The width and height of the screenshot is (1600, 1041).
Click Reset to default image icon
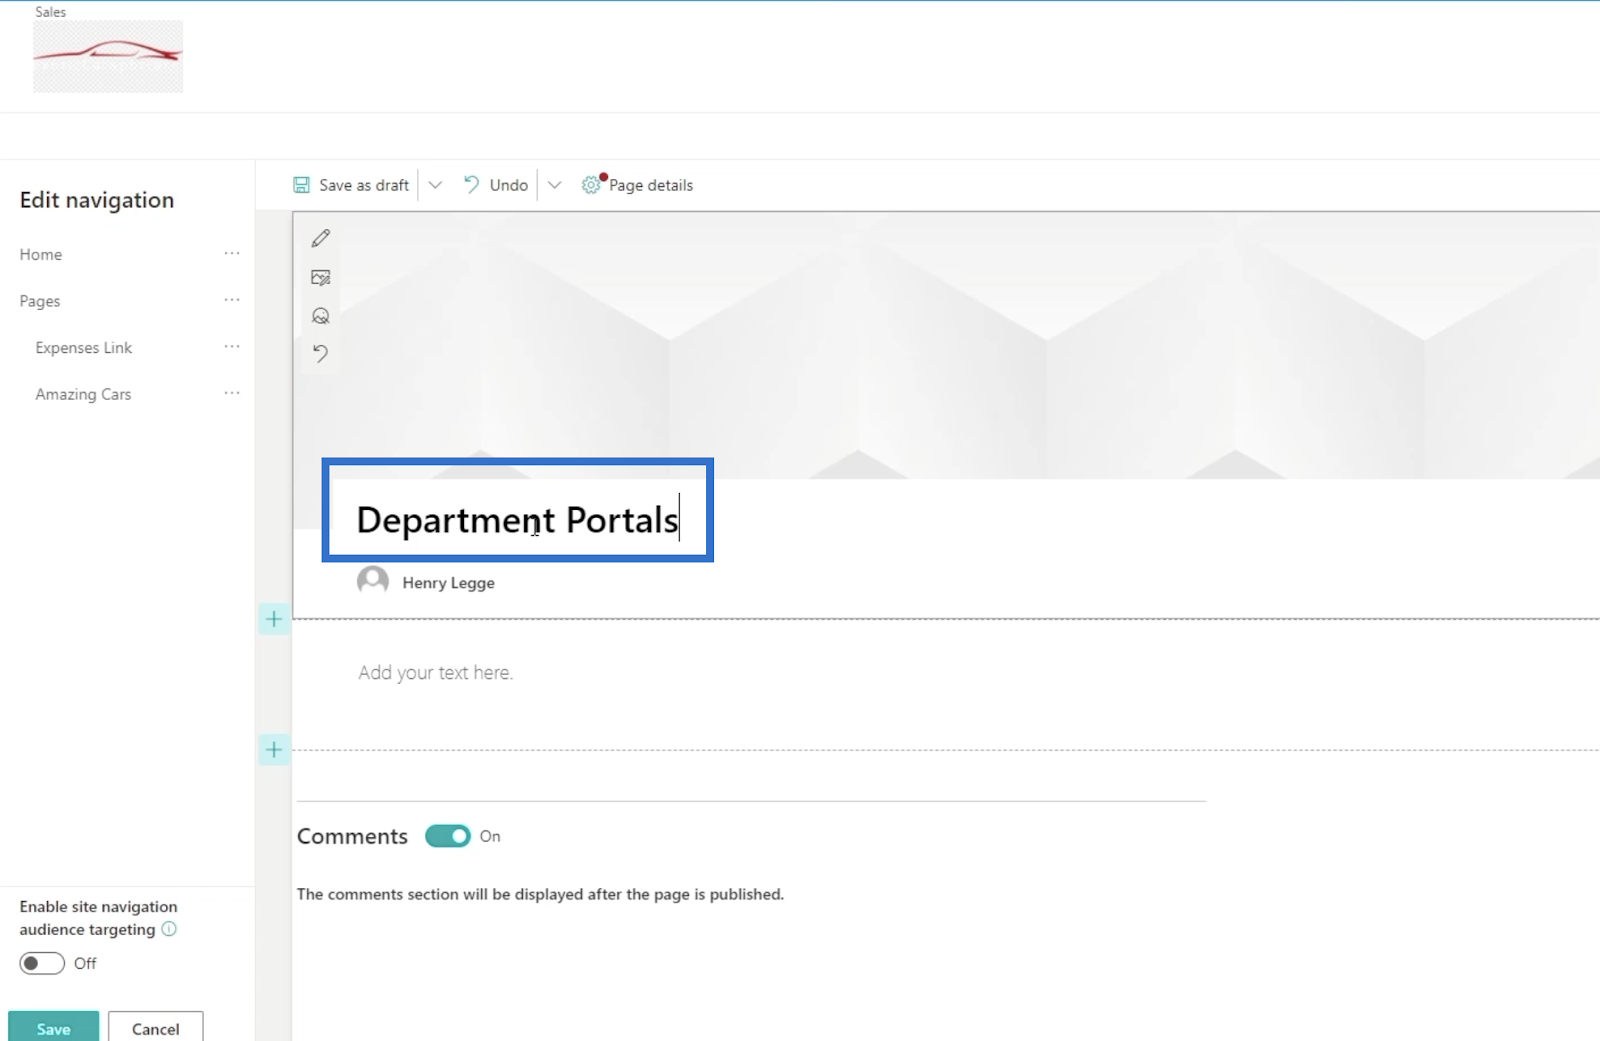click(x=321, y=353)
